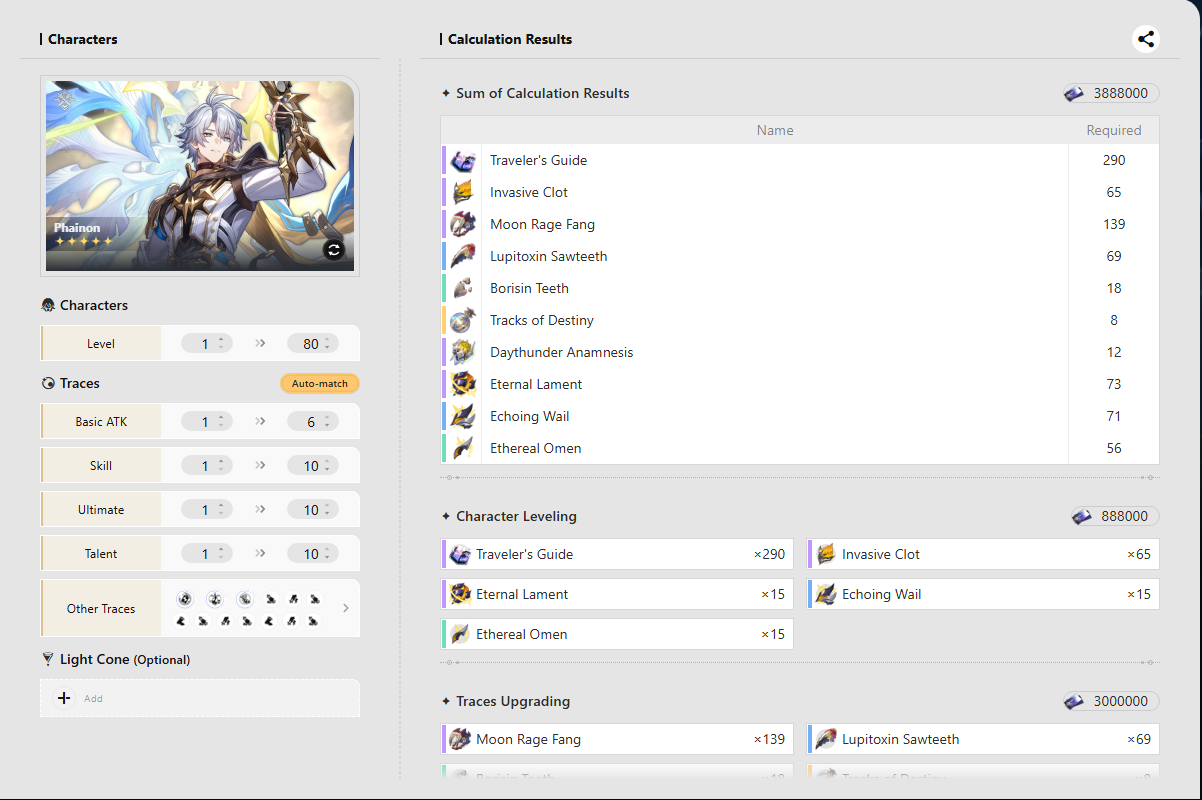1202x800 pixels.
Task: Click Lupitoxin Sawteeth icon in sum table
Action: pos(463,256)
